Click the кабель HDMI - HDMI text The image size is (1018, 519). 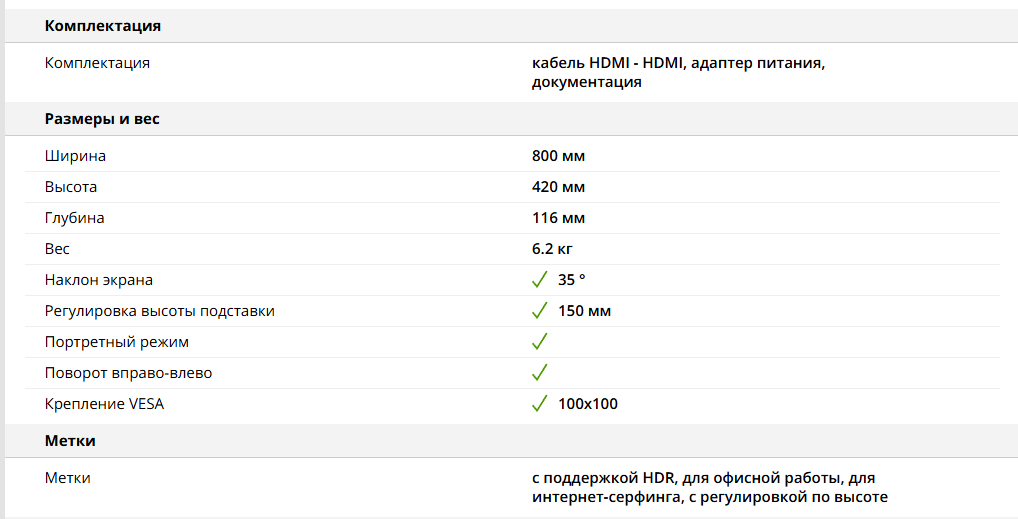point(607,63)
